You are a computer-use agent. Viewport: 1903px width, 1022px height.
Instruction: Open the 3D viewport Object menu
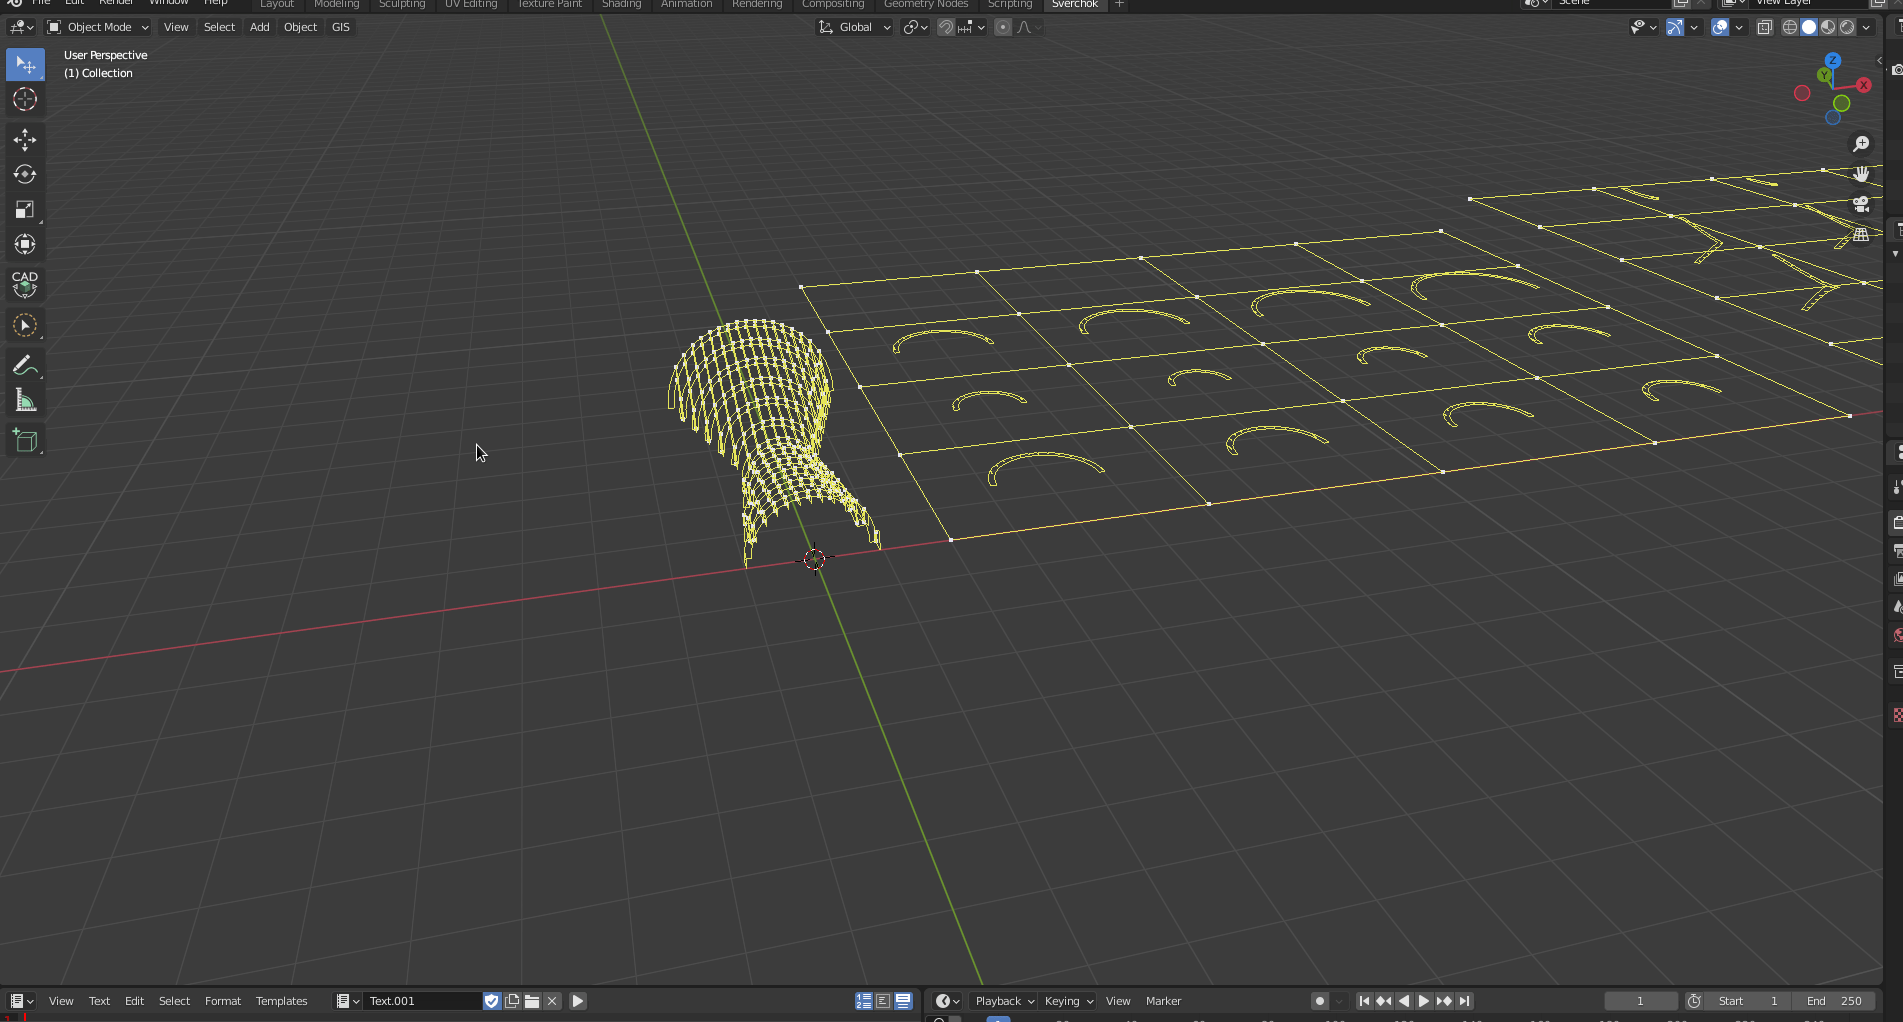click(x=300, y=27)
